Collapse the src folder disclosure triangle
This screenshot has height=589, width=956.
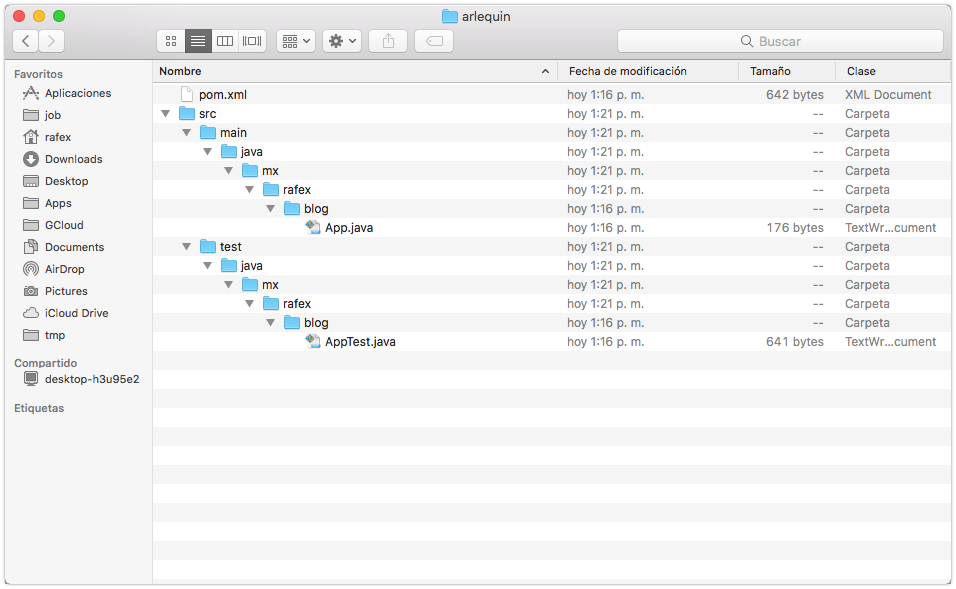[x=165, y=114]
